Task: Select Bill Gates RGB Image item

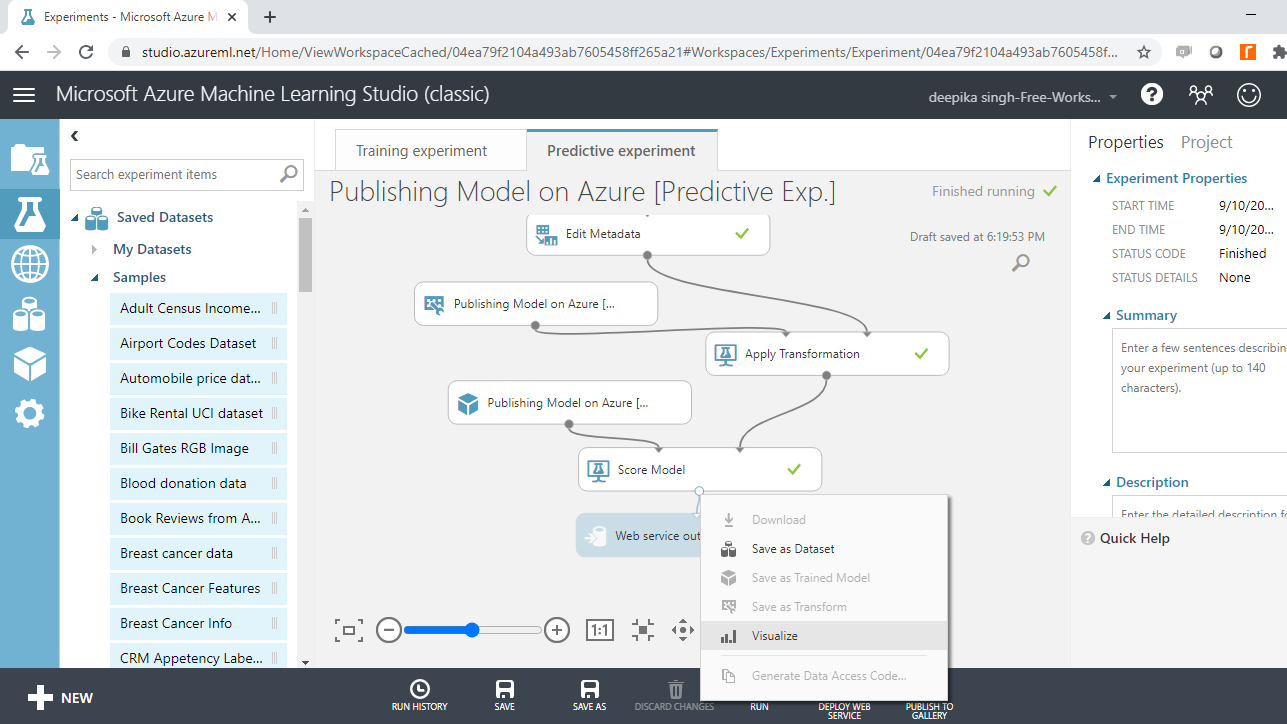Action: (199, 449)
